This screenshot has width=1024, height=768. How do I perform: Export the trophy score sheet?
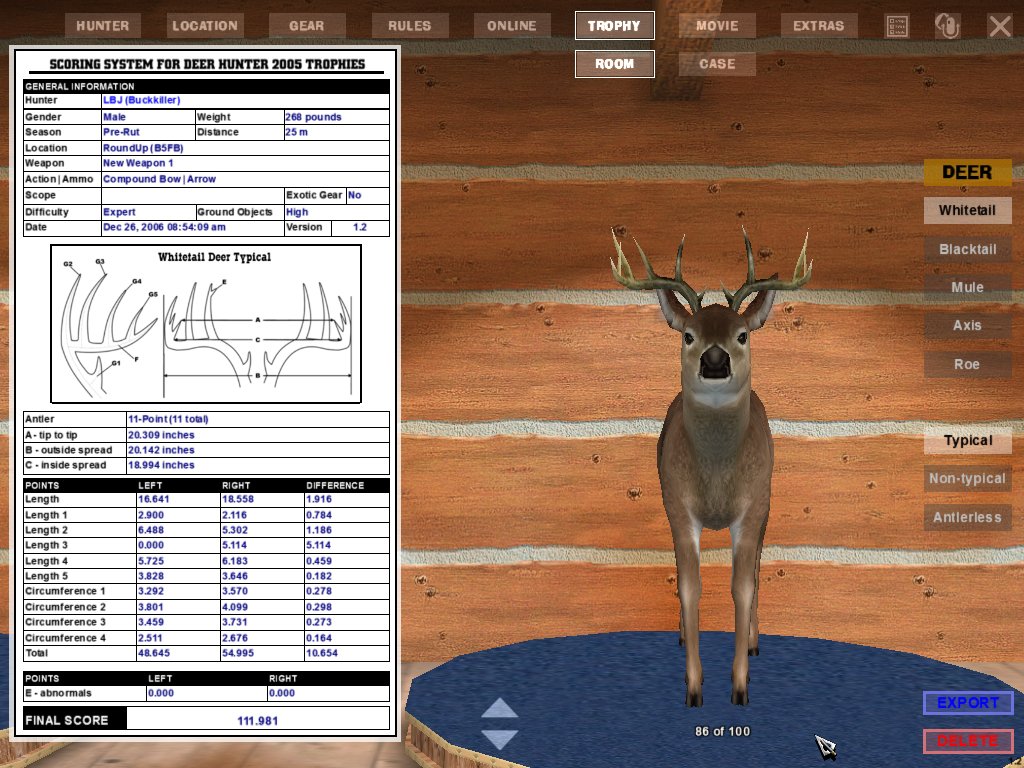pos(968,703)
